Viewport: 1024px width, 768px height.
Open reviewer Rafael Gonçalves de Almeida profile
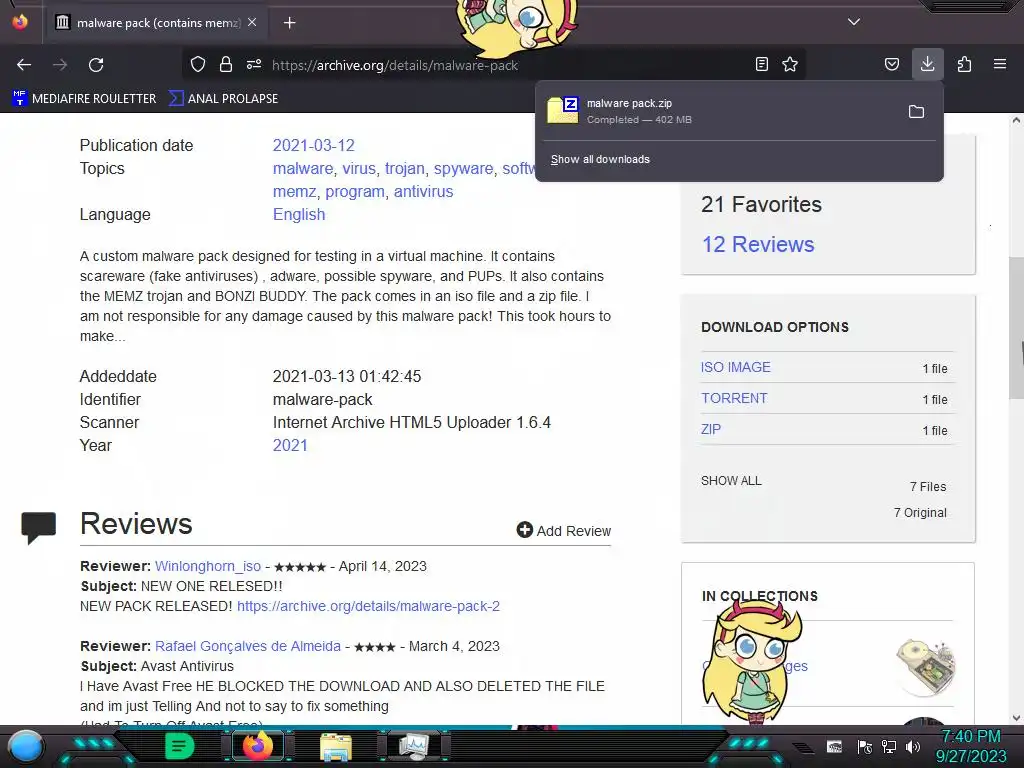(x=248, y=646)
